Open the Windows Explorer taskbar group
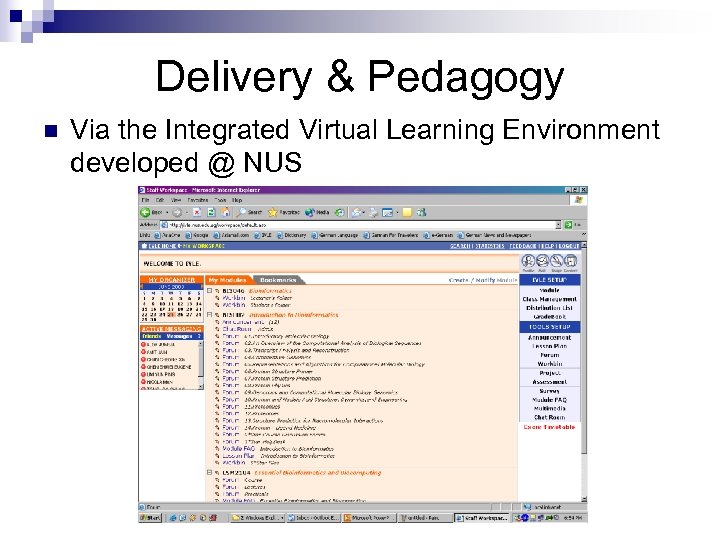This screenshot has width=720, height=540. click(x=257, y=518)
